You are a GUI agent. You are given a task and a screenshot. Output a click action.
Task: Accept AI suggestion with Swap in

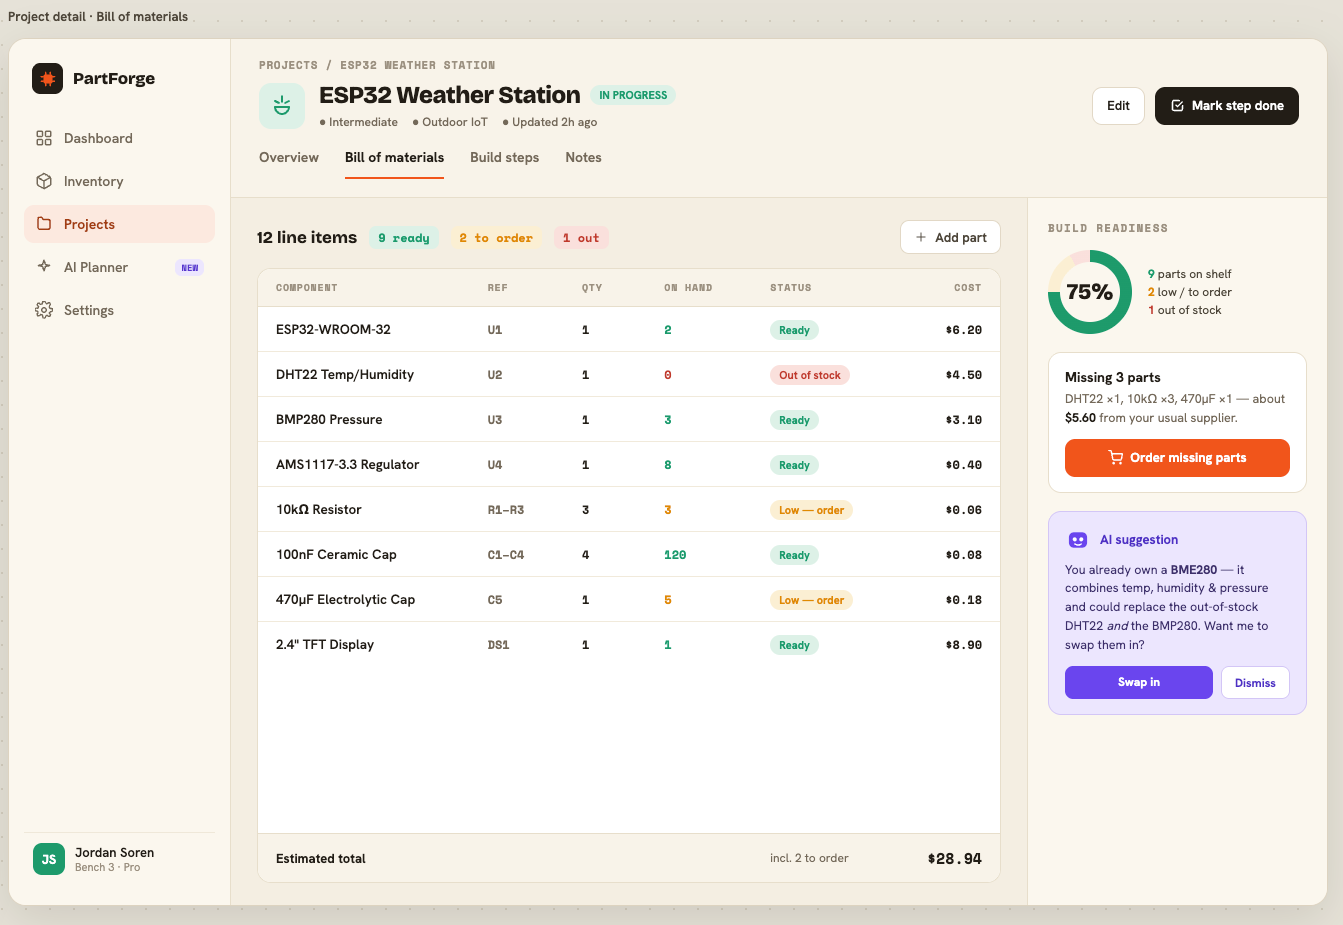(1139, 682)
